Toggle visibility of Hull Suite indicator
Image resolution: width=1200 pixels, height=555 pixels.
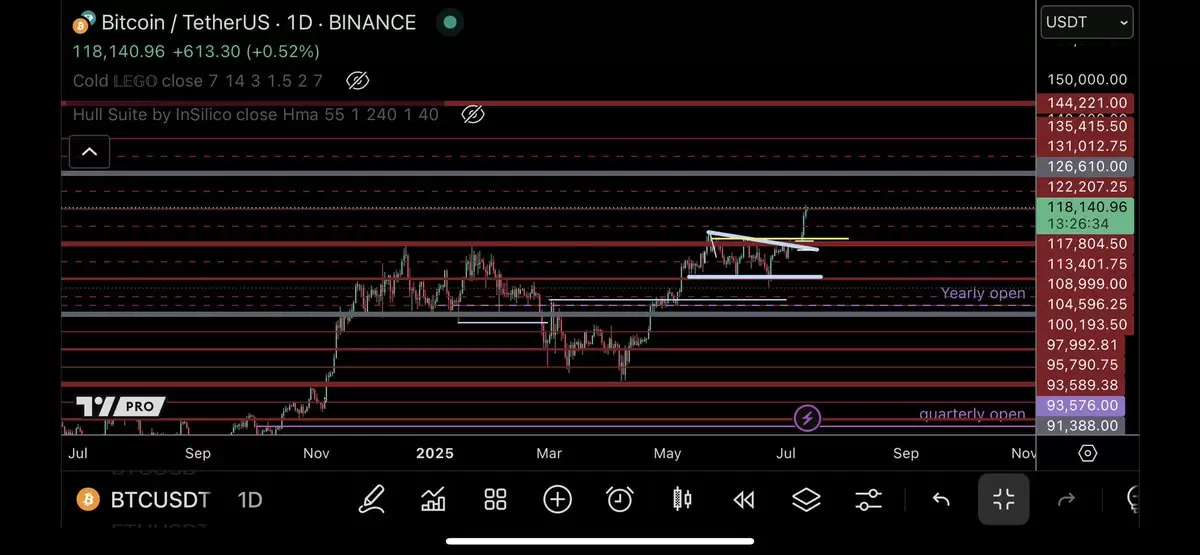[473, 115]
